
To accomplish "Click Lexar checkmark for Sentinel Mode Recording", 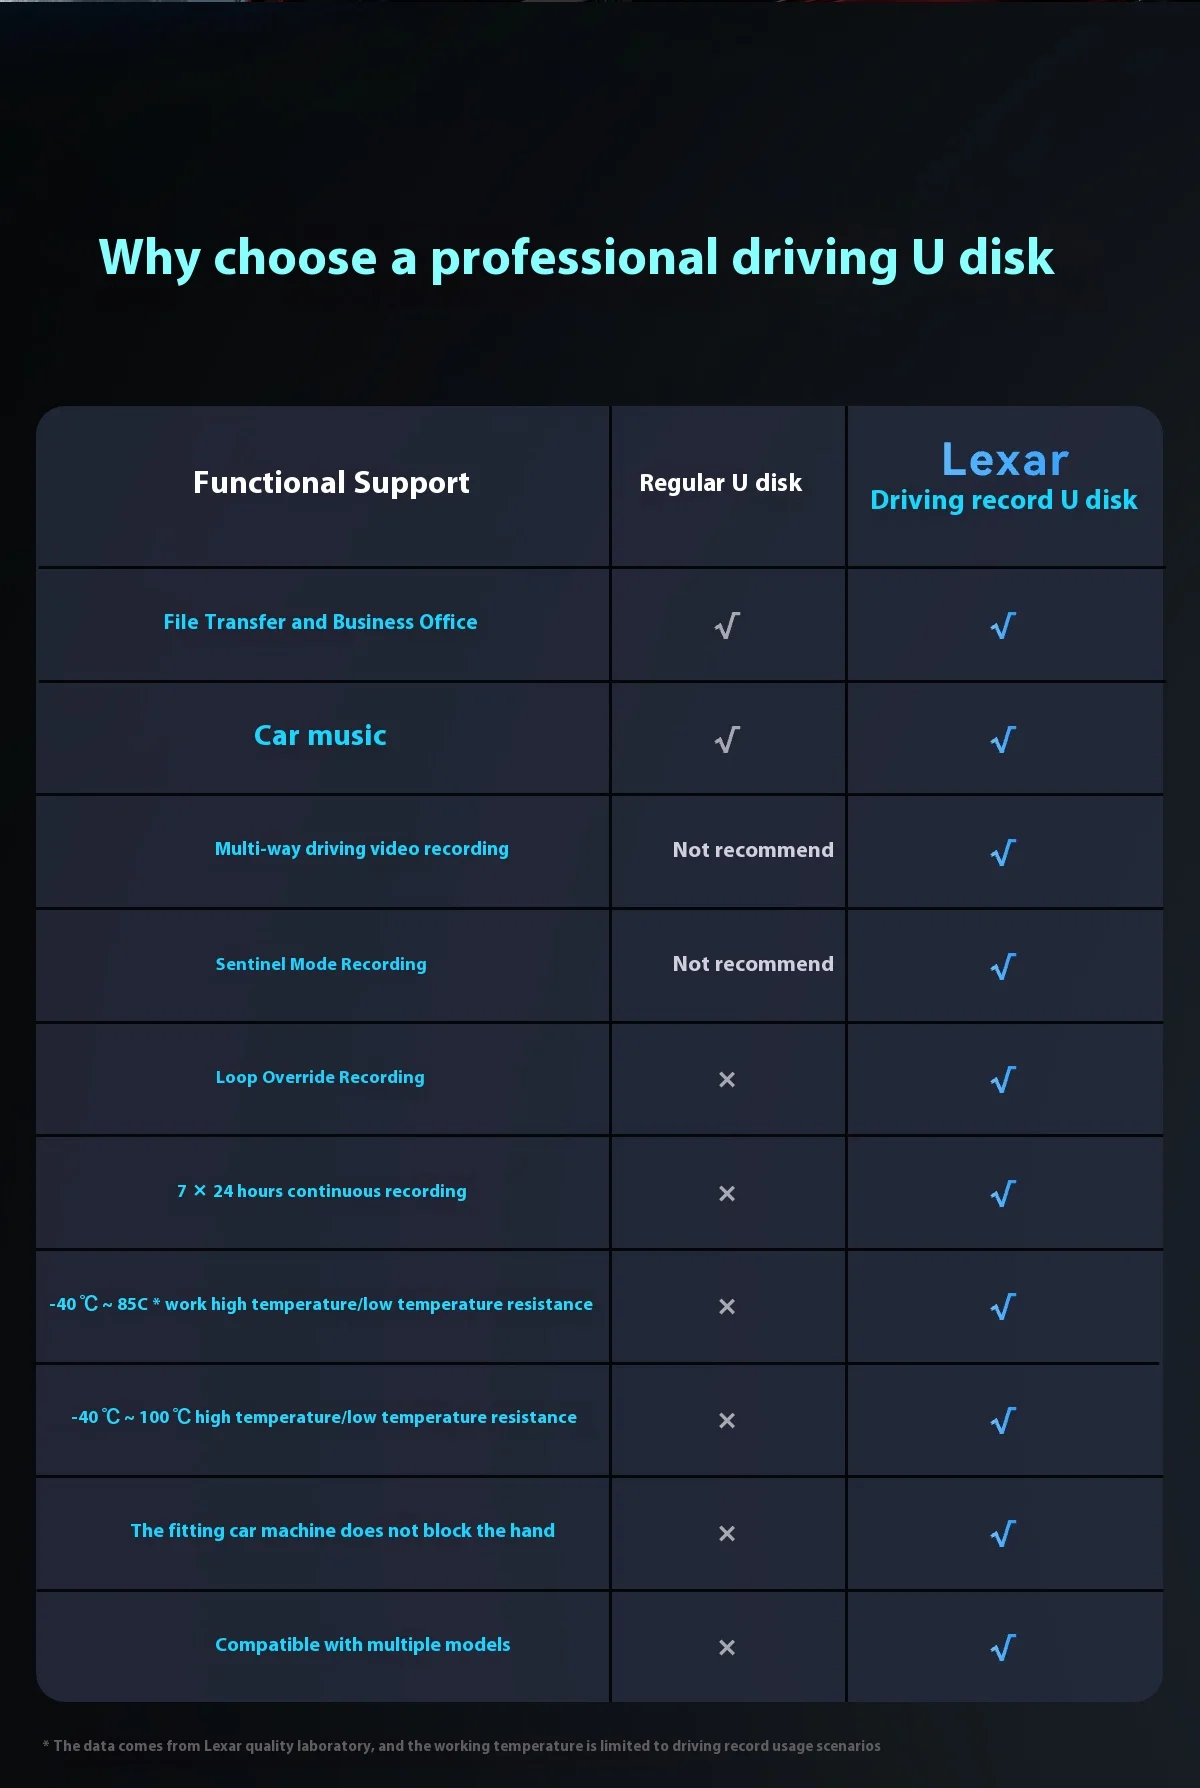I will [1003, 967].
